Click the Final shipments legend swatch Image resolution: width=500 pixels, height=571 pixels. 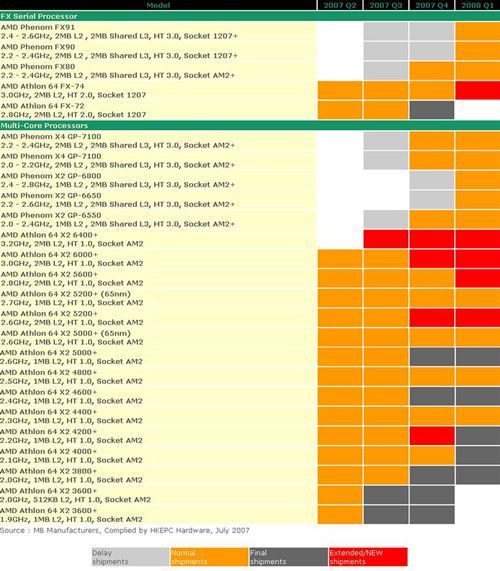(x=289, y=557)
